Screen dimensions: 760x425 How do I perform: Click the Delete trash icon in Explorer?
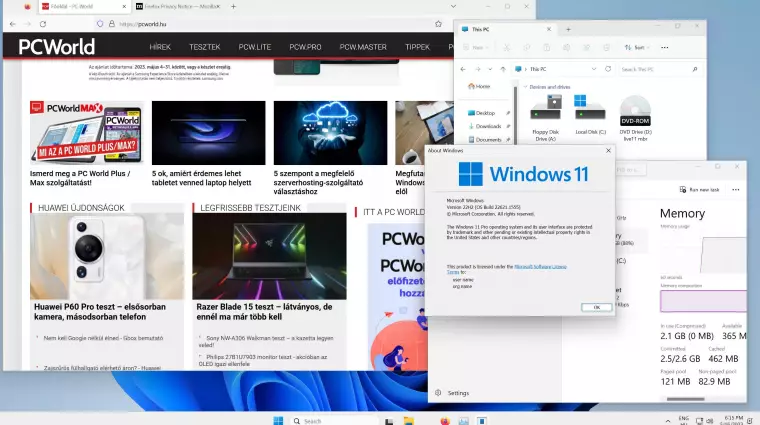click(x=606, y=47)
